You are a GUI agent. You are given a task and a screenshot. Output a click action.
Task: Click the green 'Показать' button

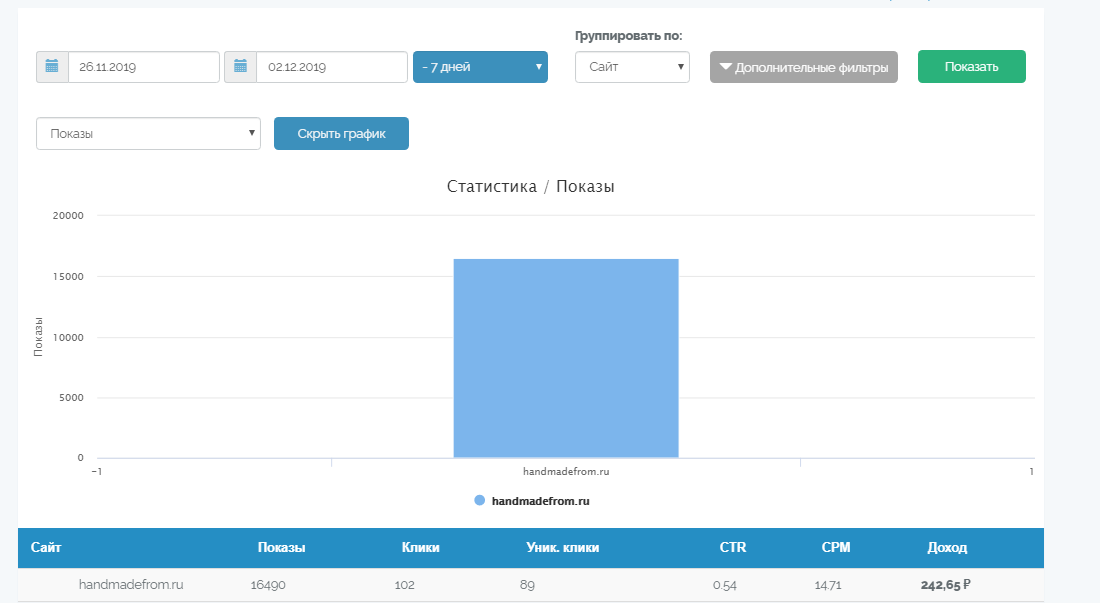[x=972, y=67]
